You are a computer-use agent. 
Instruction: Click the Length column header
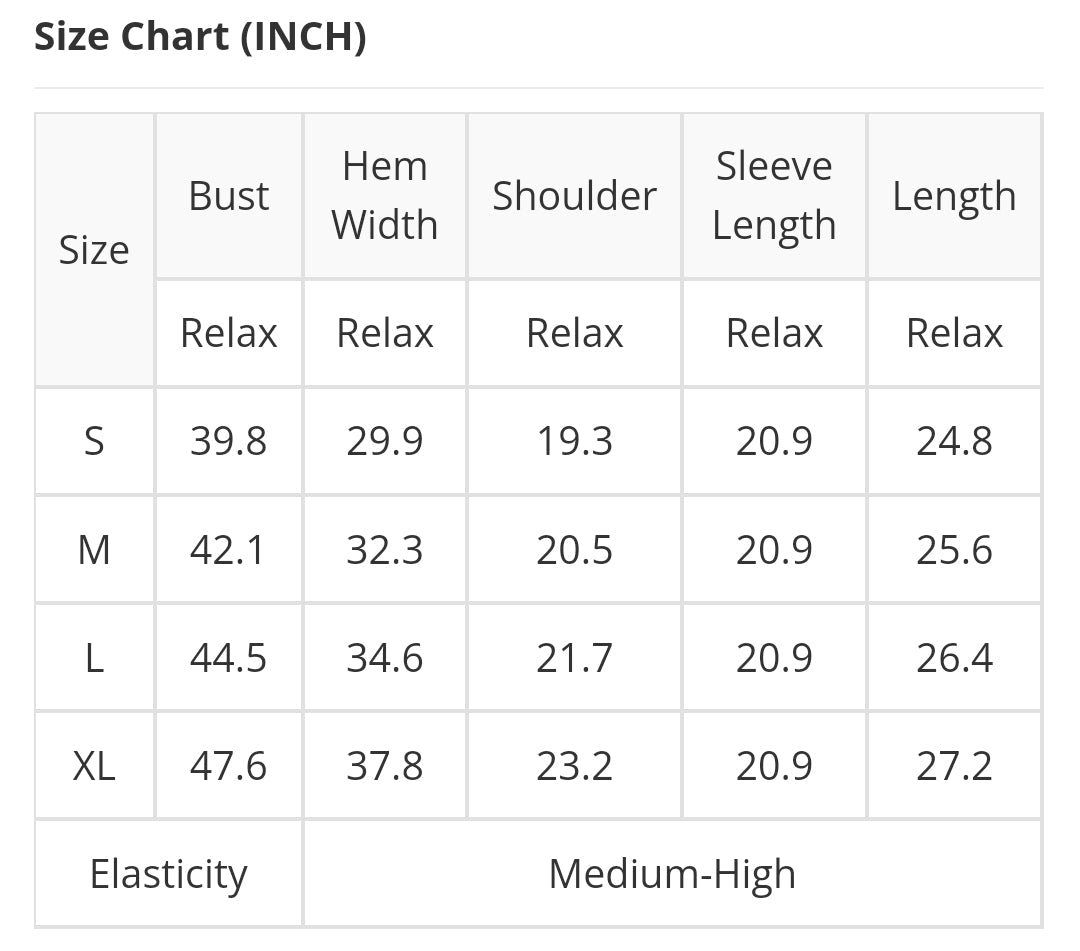(x=954, y=196)
